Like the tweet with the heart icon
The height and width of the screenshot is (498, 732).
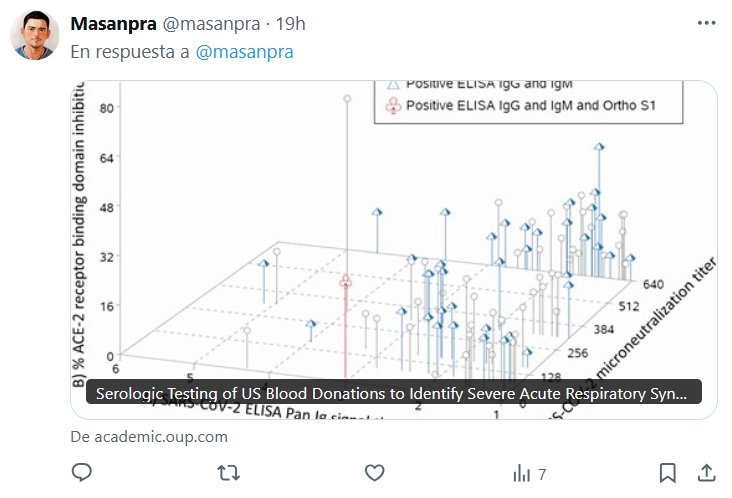pos(375,472)
